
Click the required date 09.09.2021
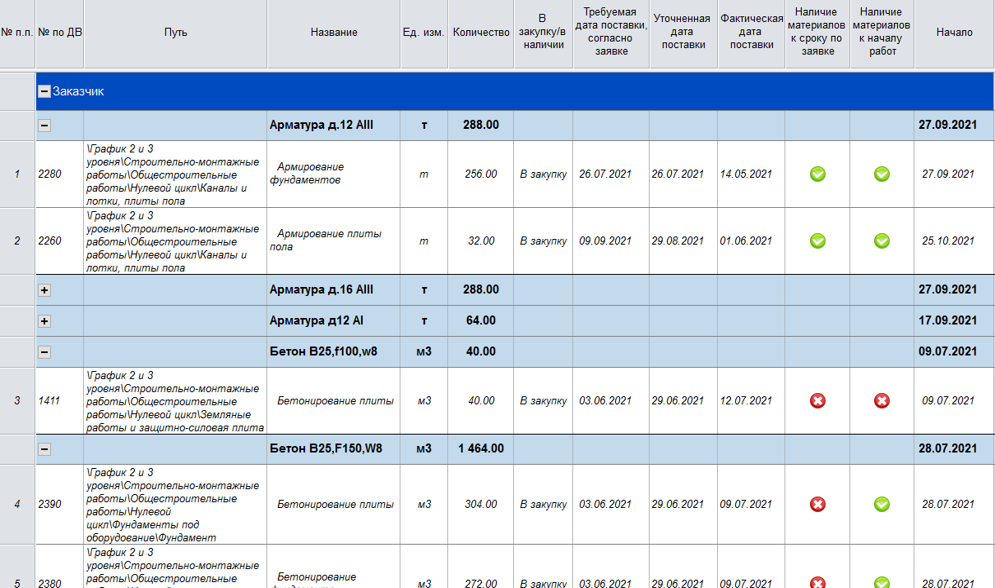pos(605,241)
